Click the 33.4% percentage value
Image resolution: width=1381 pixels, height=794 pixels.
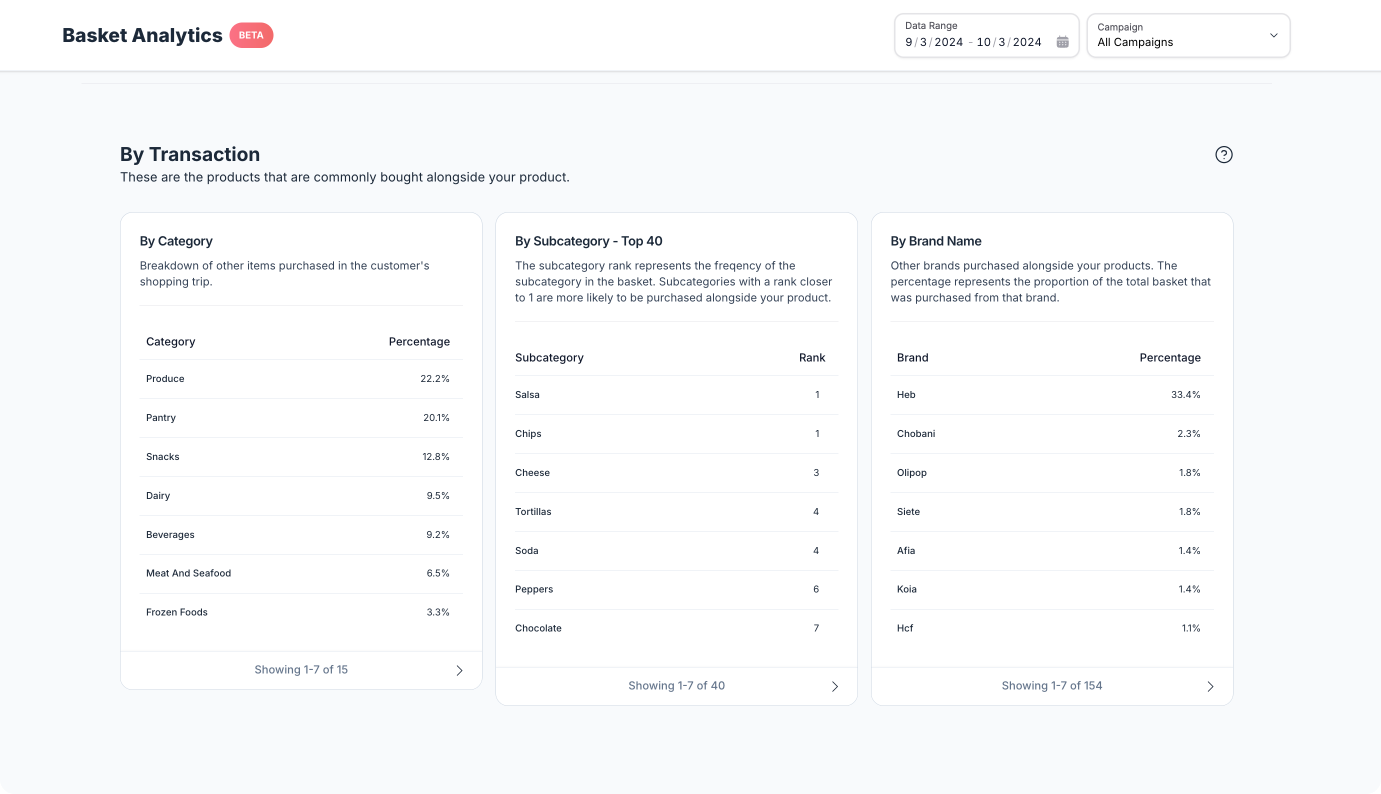tap(1186, 395)
